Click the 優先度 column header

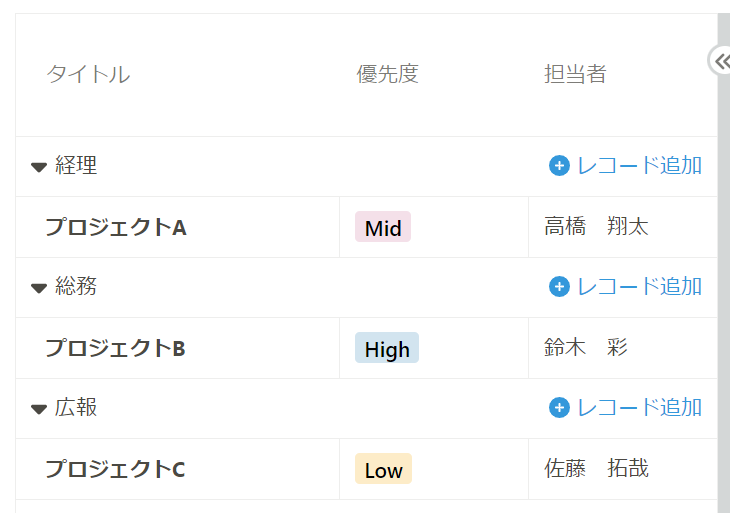(x=387, y=74)
